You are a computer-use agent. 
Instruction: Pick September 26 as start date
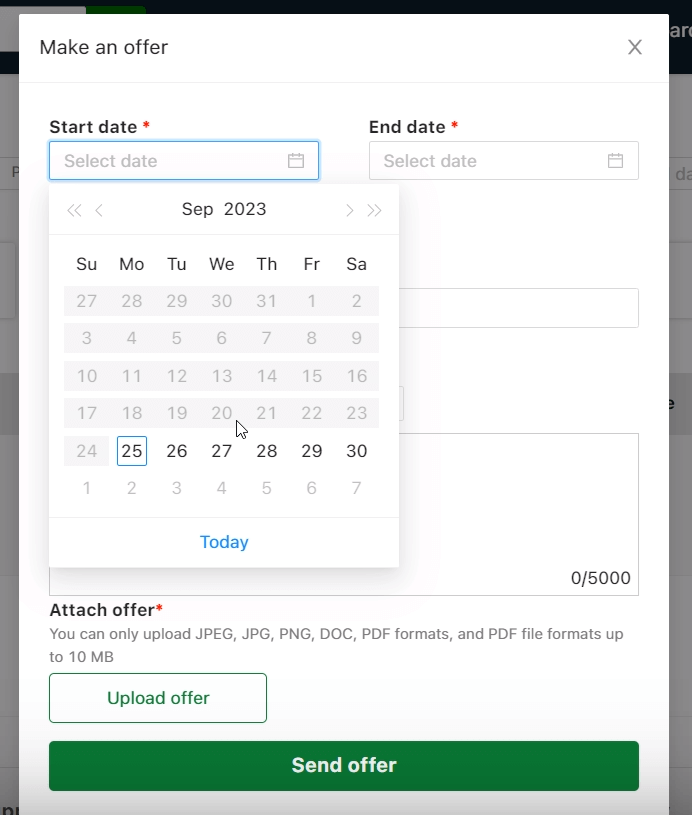177,451
